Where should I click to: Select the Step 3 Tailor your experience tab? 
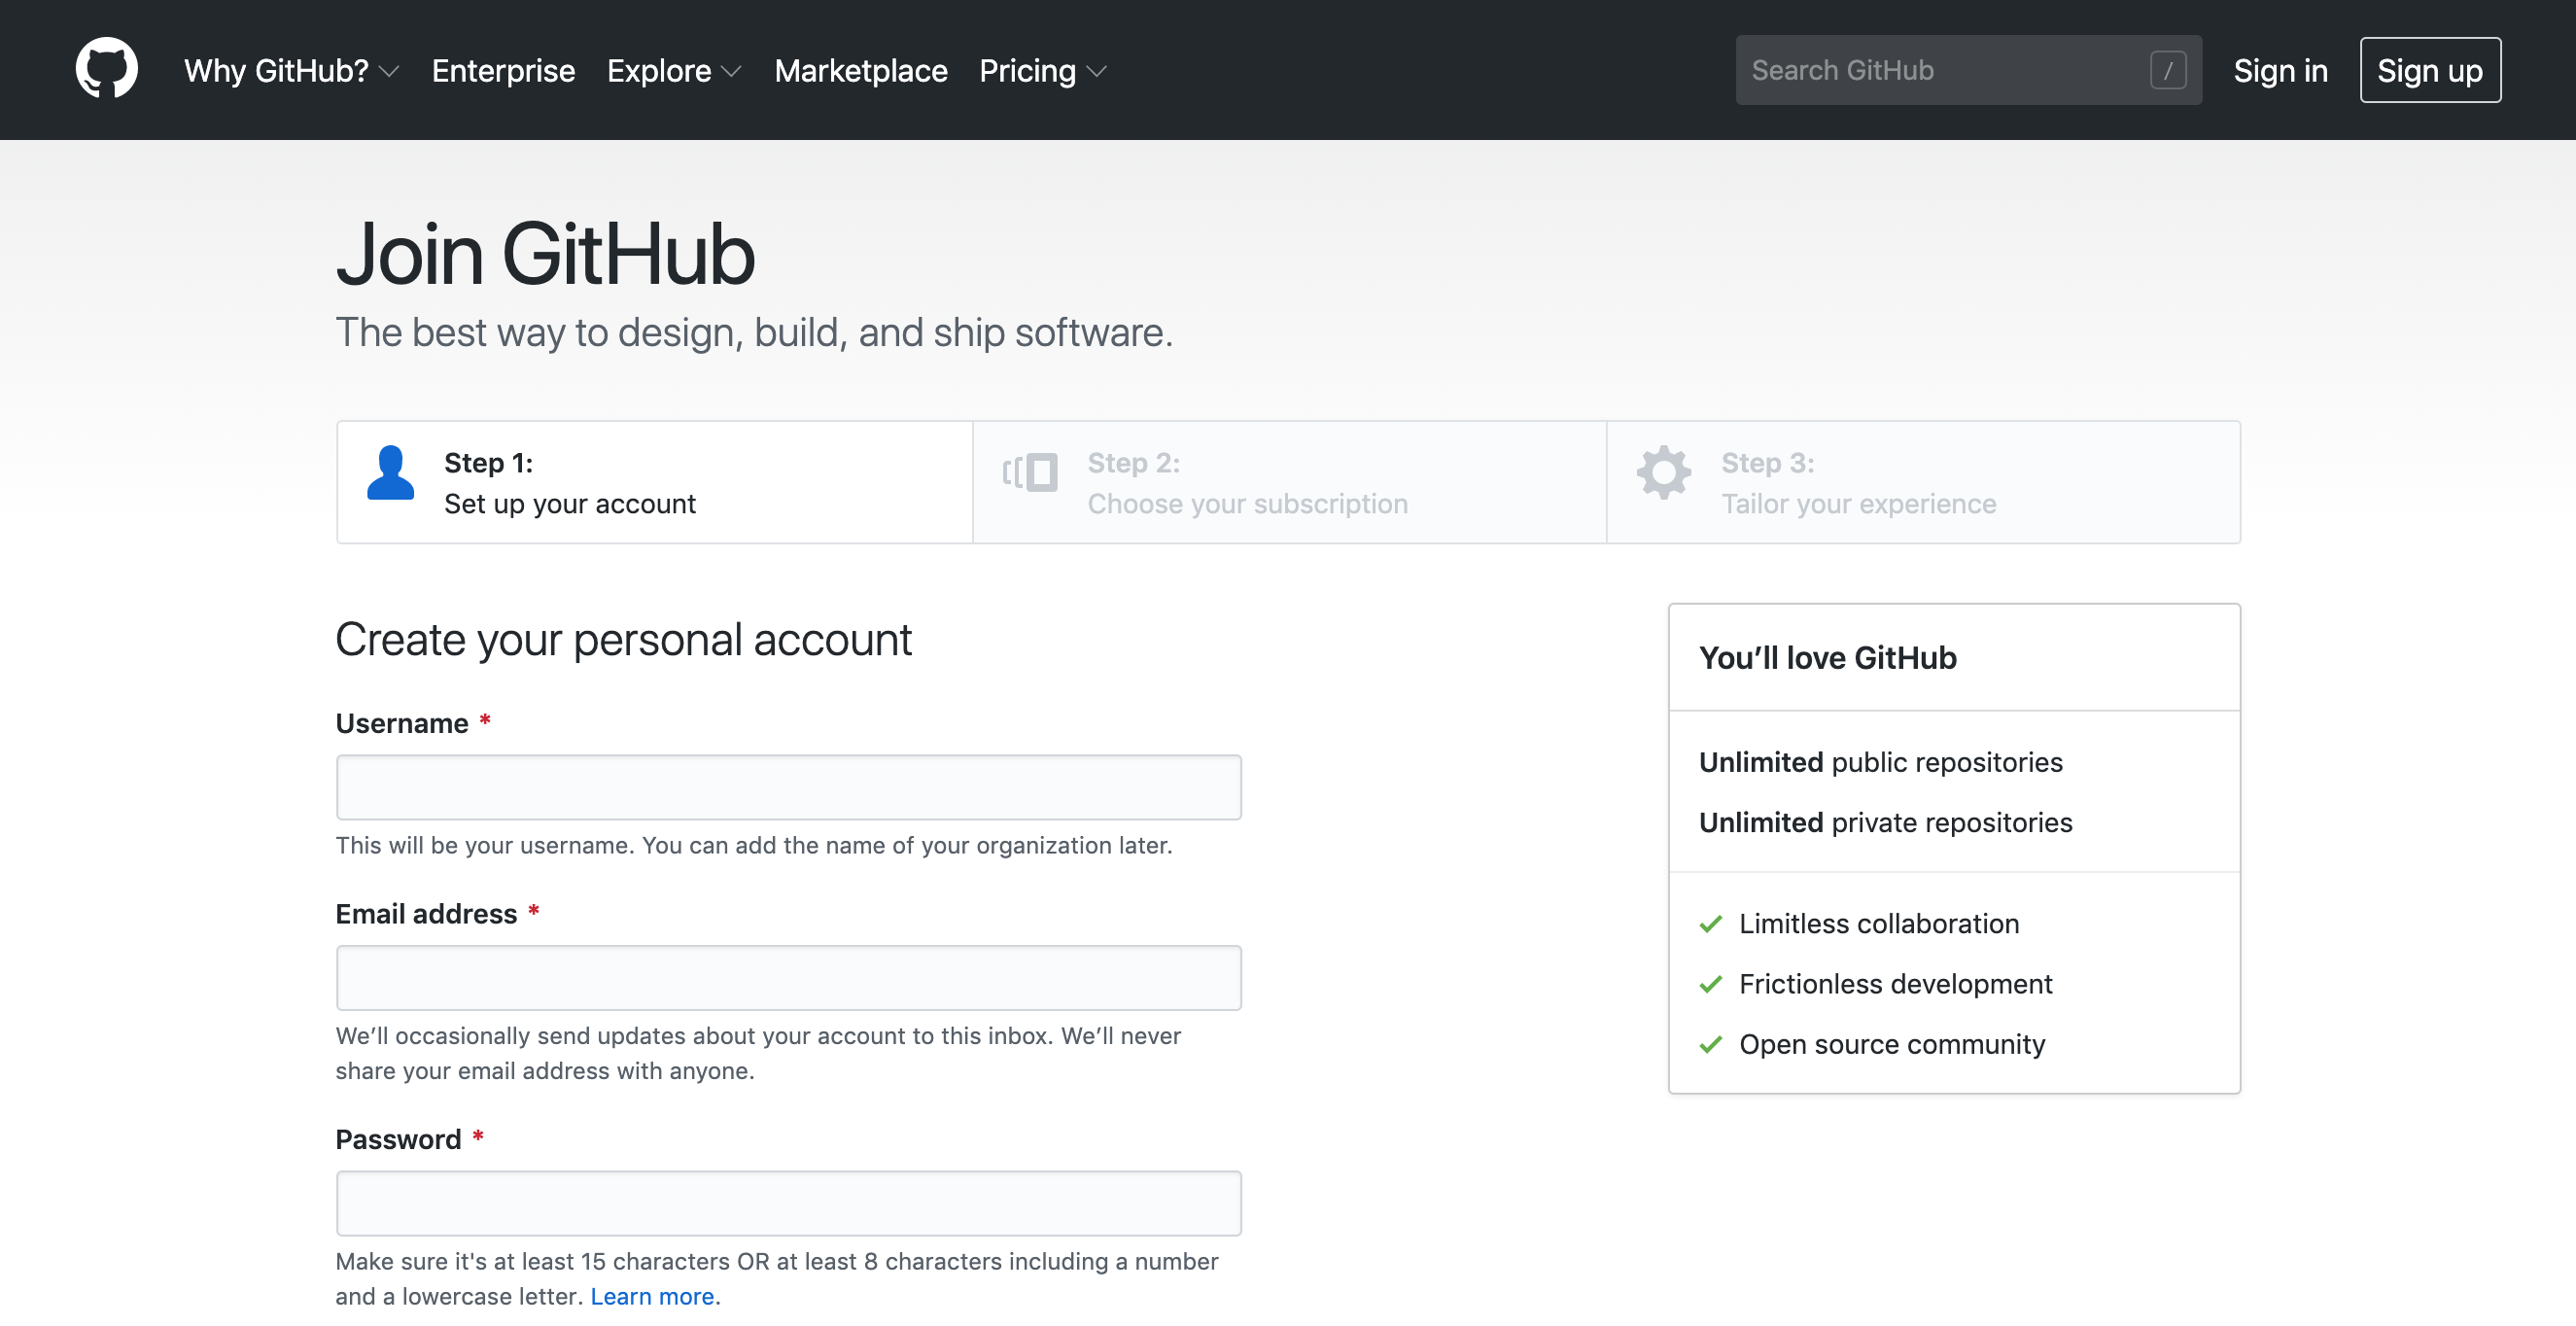pos(1923,482)
